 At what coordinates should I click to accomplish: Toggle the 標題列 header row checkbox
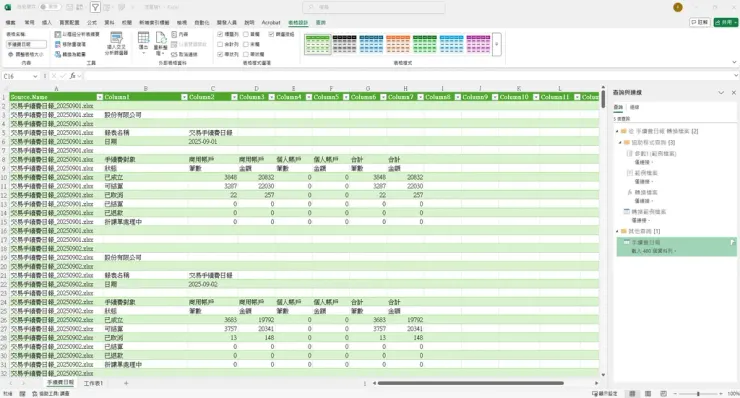pos(220,34)
